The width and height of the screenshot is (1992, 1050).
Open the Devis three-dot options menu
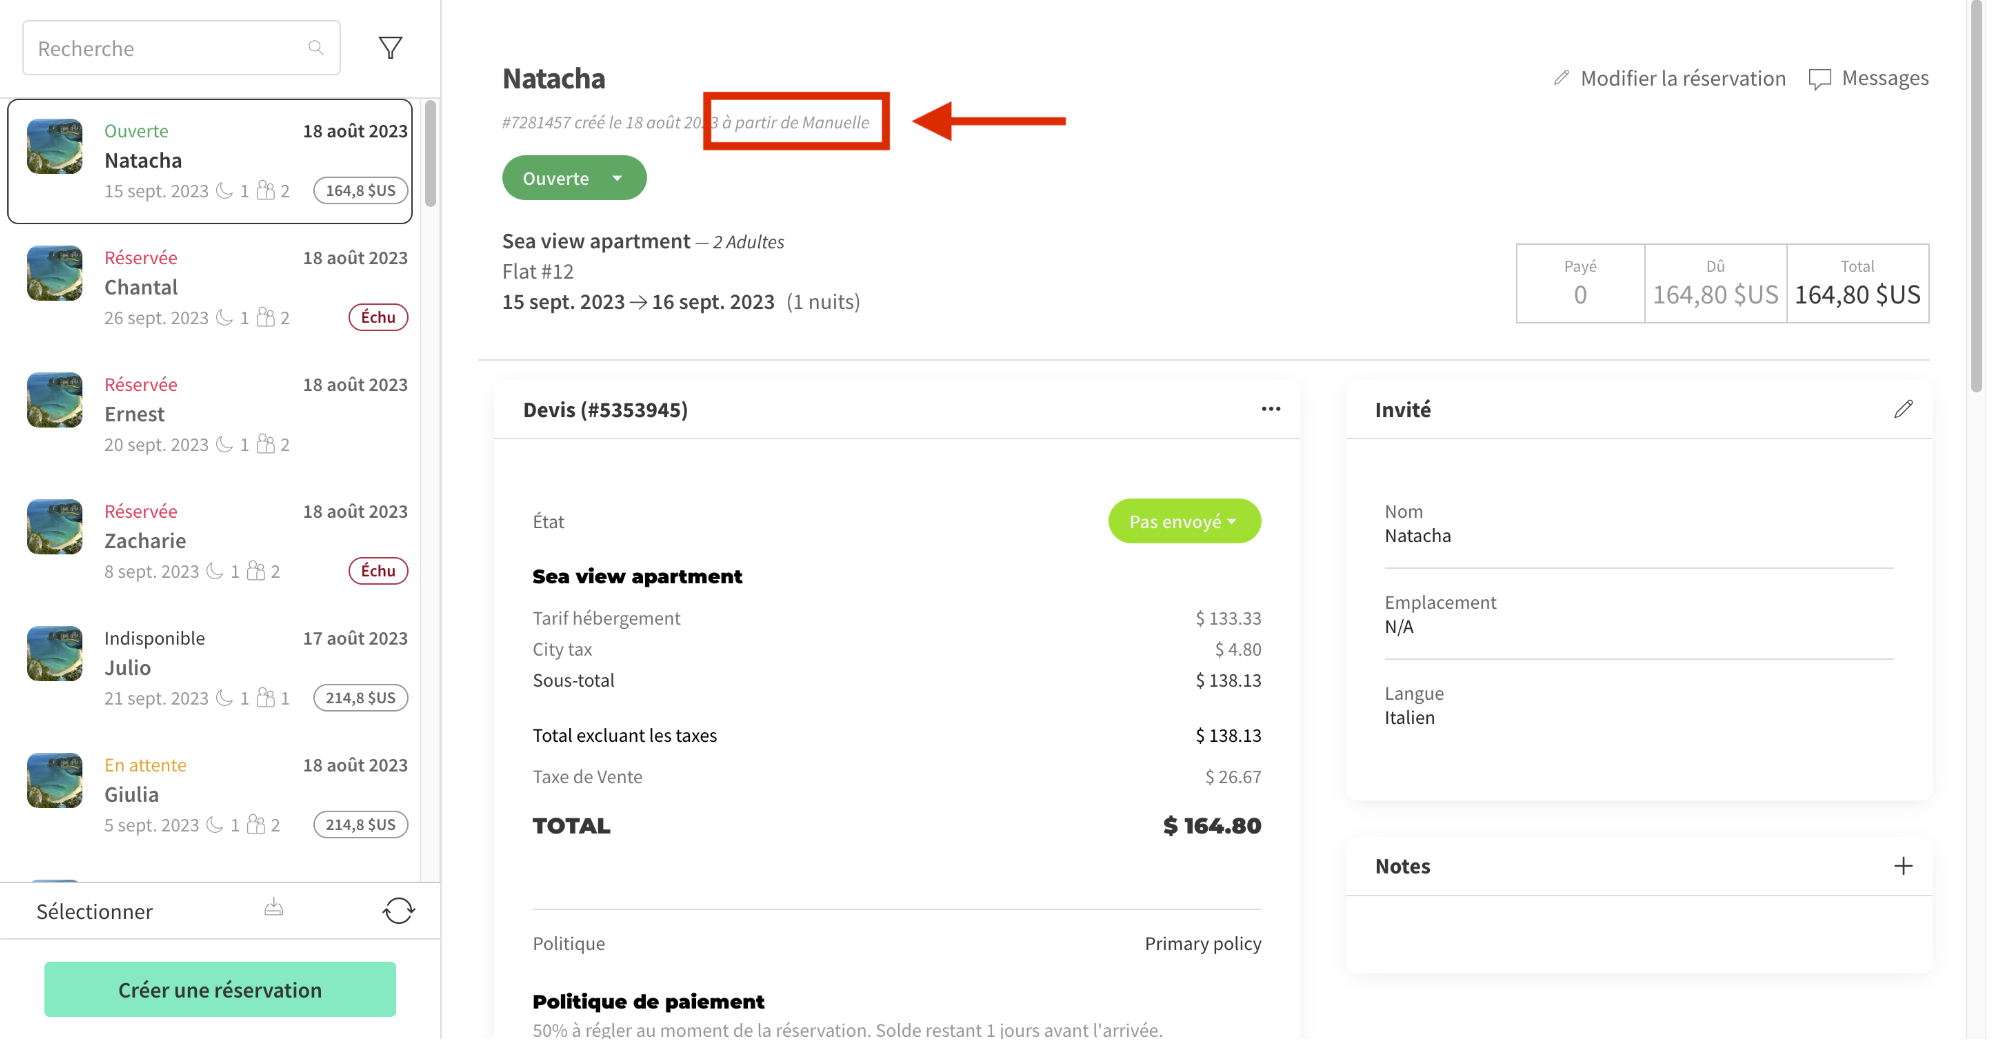tap(1270, 409)
